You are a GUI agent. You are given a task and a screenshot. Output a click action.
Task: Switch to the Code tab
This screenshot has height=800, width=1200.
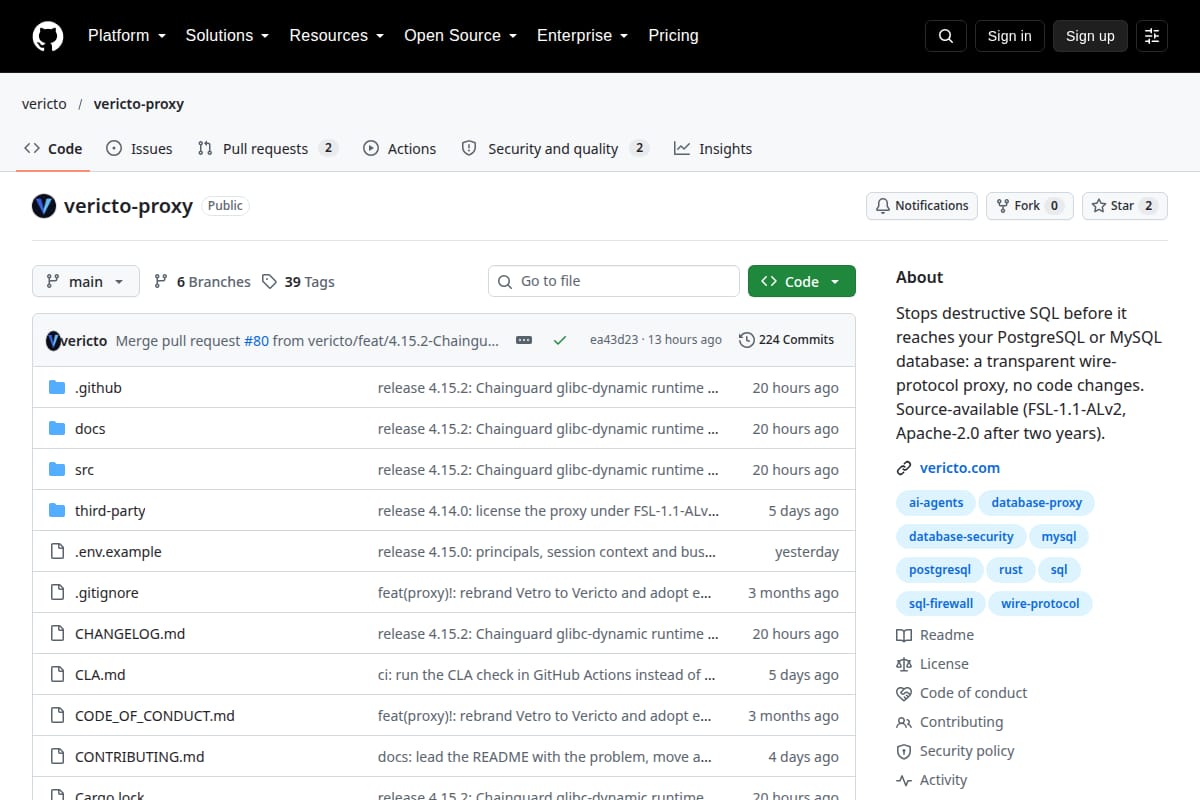(x=54, y=149)
